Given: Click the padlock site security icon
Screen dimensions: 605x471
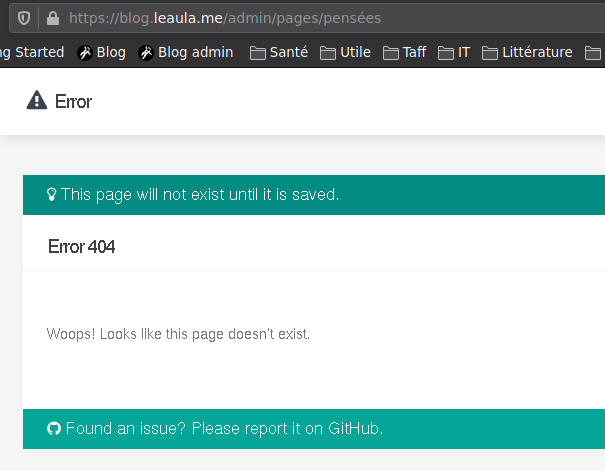Looking at the screenshot, I should click(53, 18).
